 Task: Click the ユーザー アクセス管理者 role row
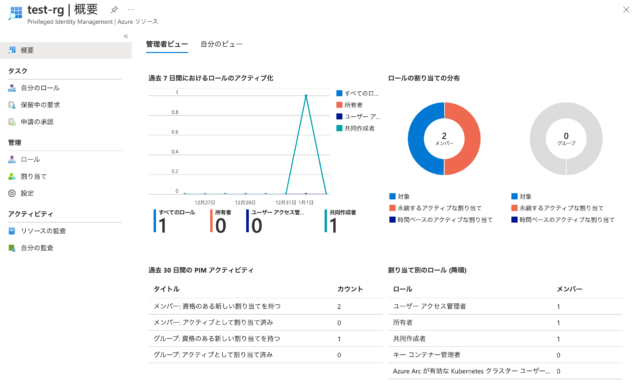tap(505, 306)
